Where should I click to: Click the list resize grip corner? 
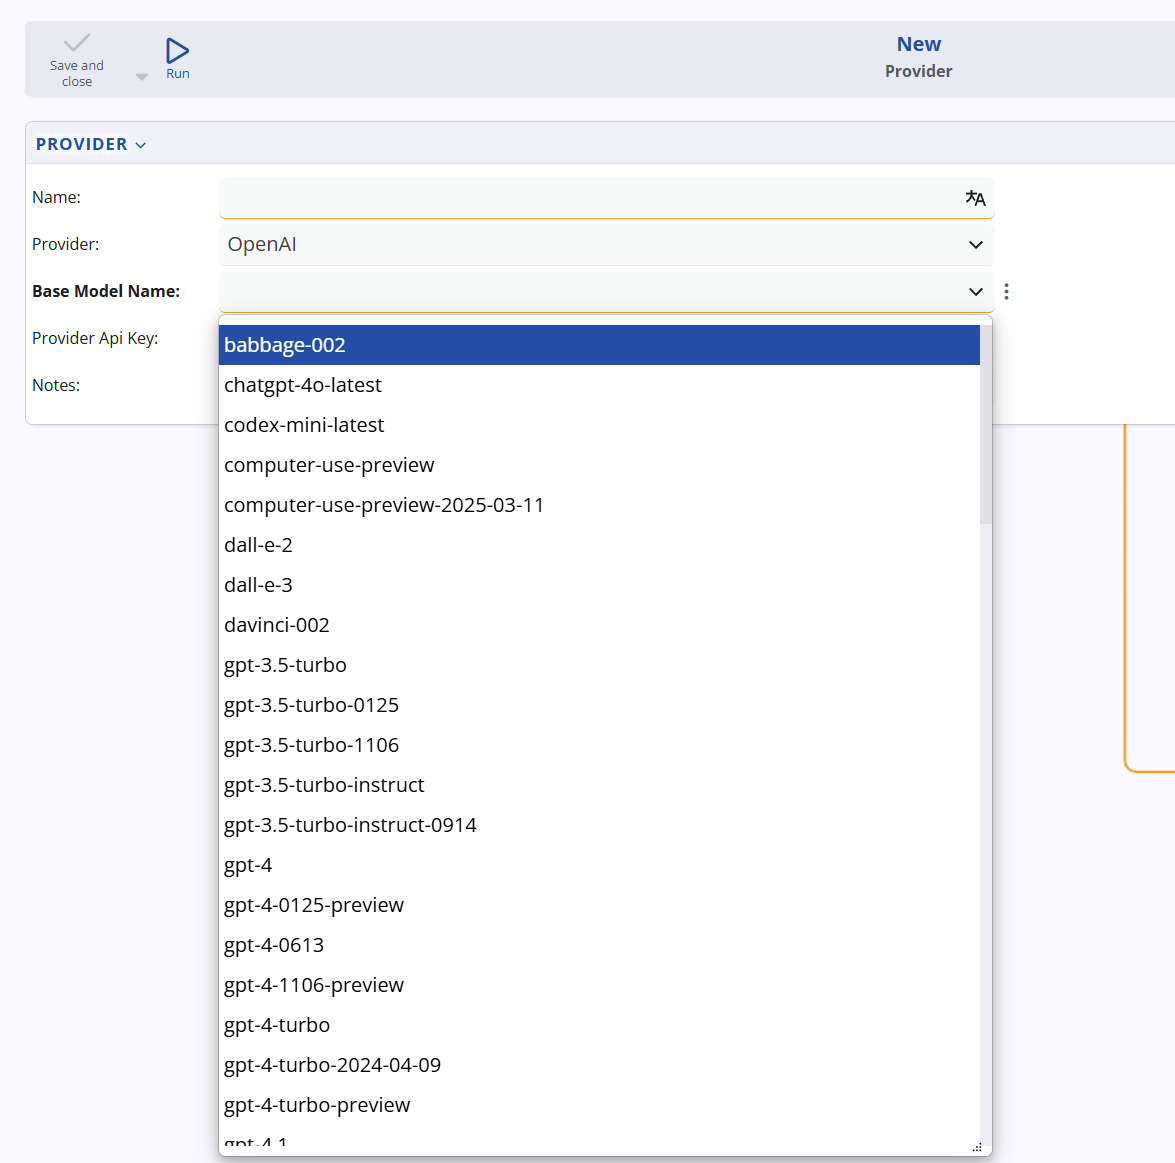(x=976, y=1147)
